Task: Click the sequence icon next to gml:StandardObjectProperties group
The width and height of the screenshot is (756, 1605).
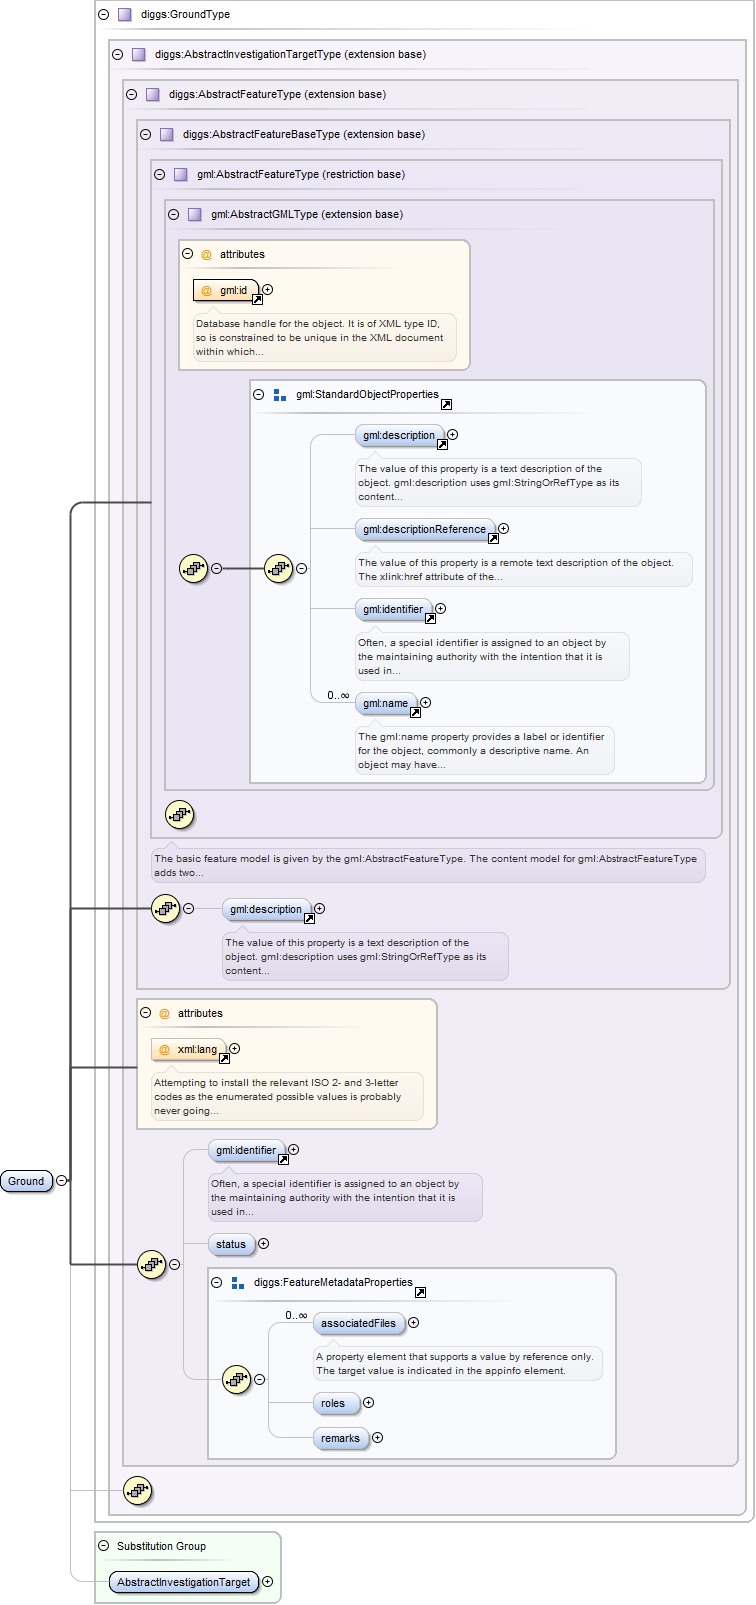Action: pos(278,568)
